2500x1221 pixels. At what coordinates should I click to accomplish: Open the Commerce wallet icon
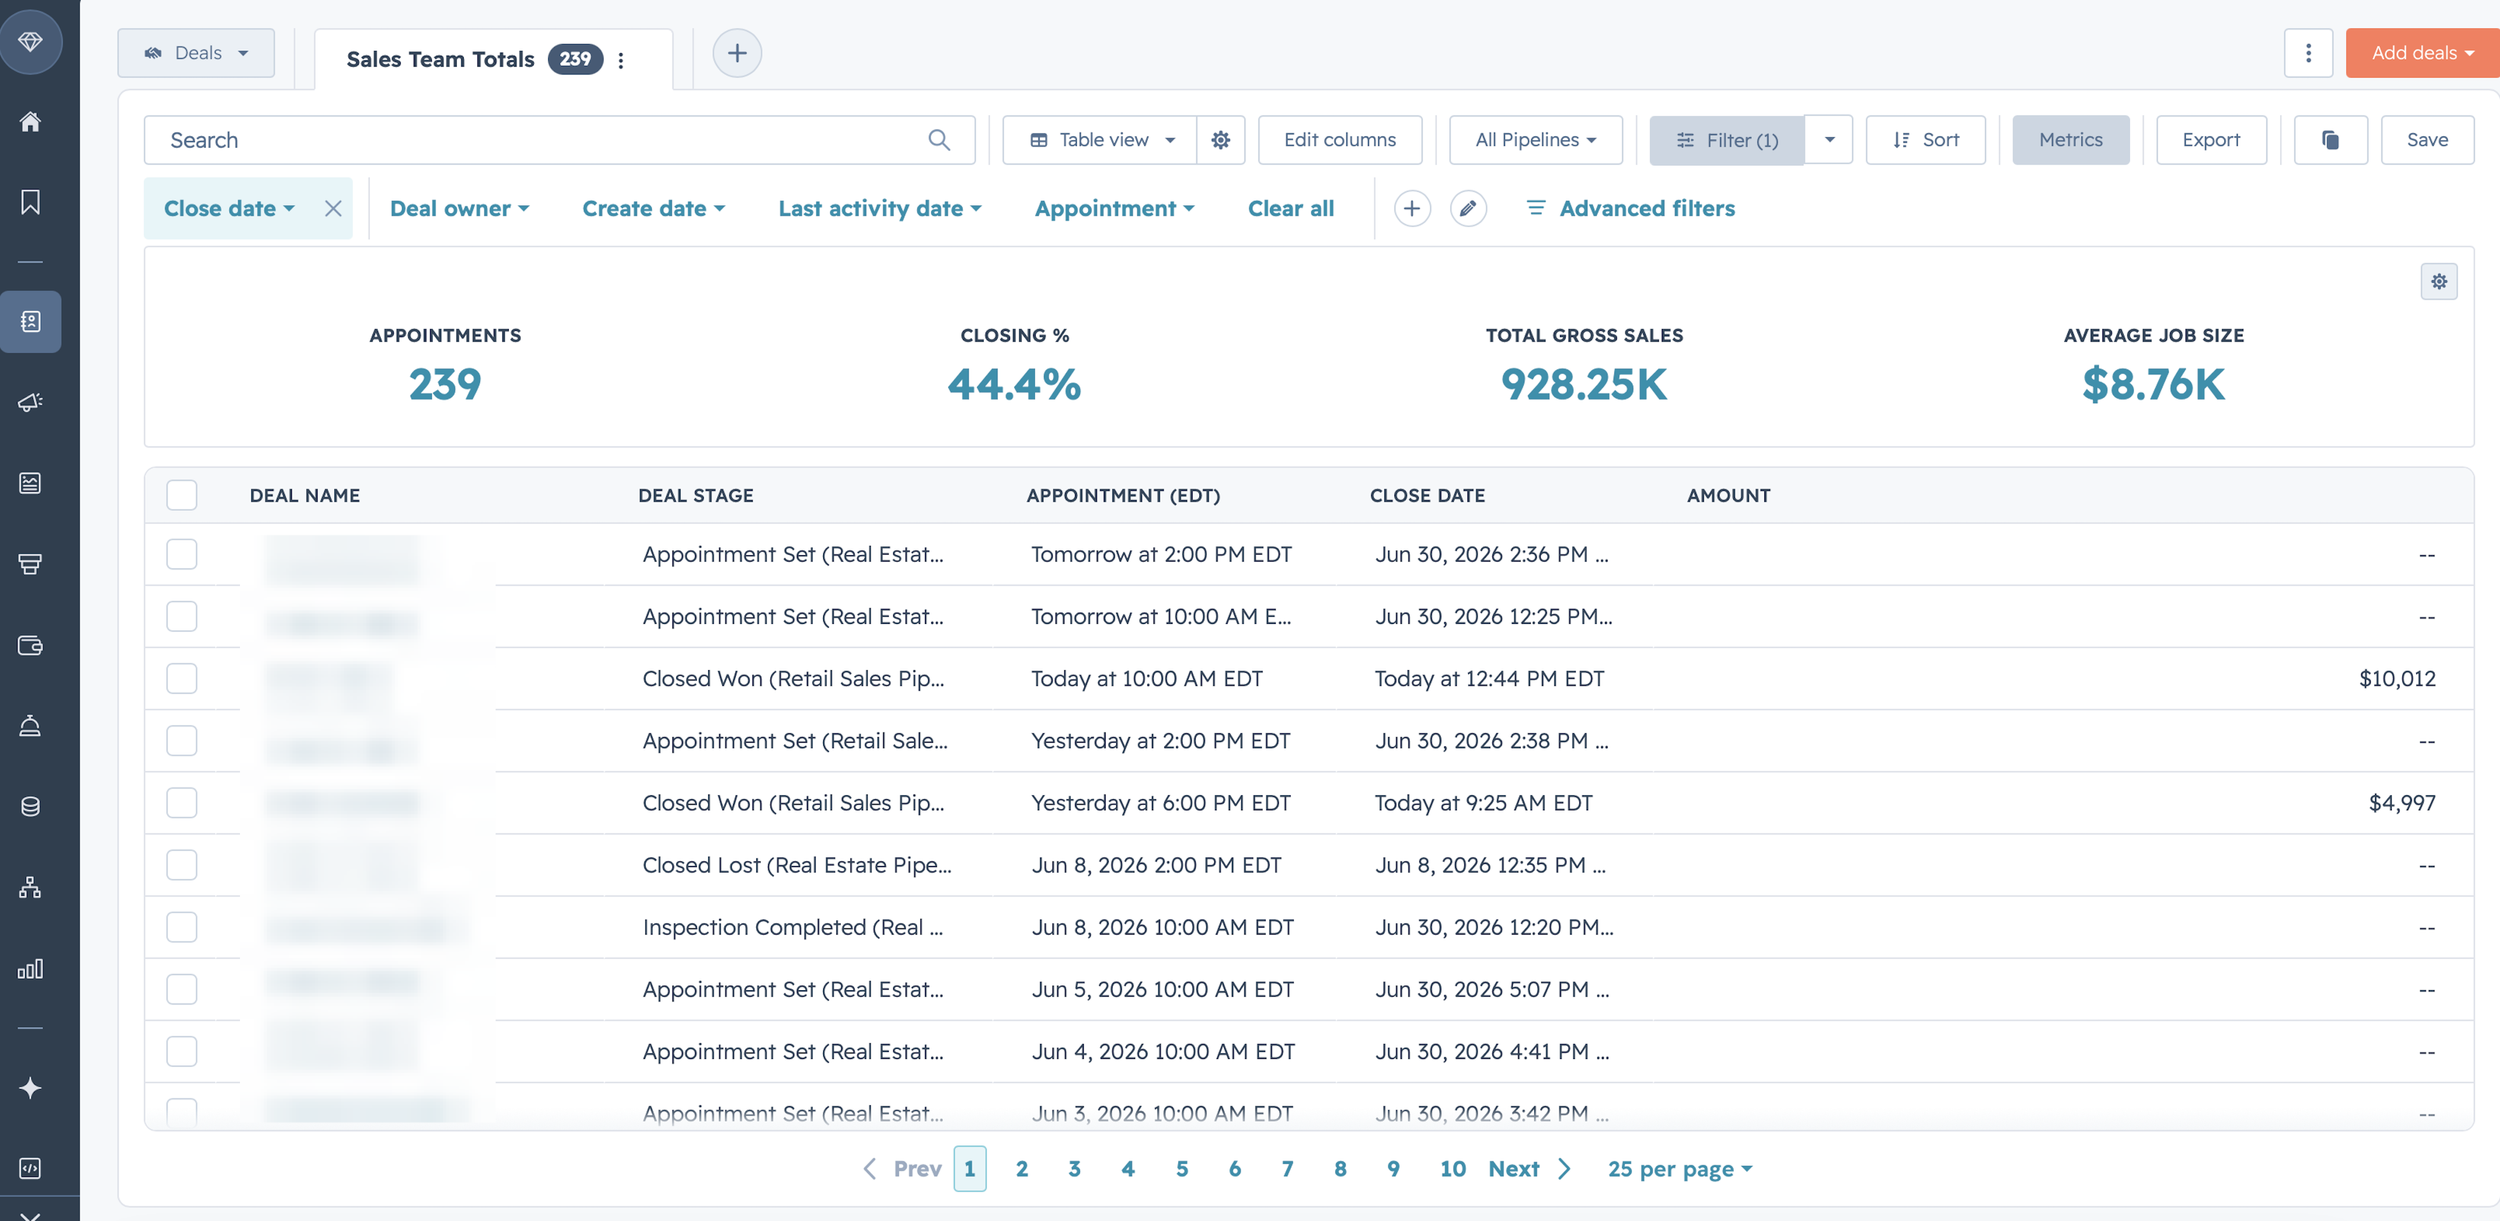[x=30, y=645]
